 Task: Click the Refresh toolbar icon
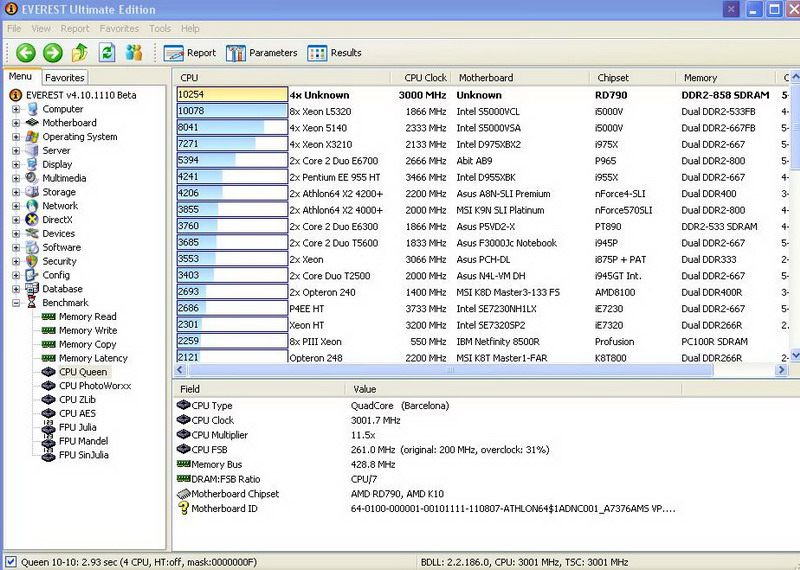coord(107,52)
